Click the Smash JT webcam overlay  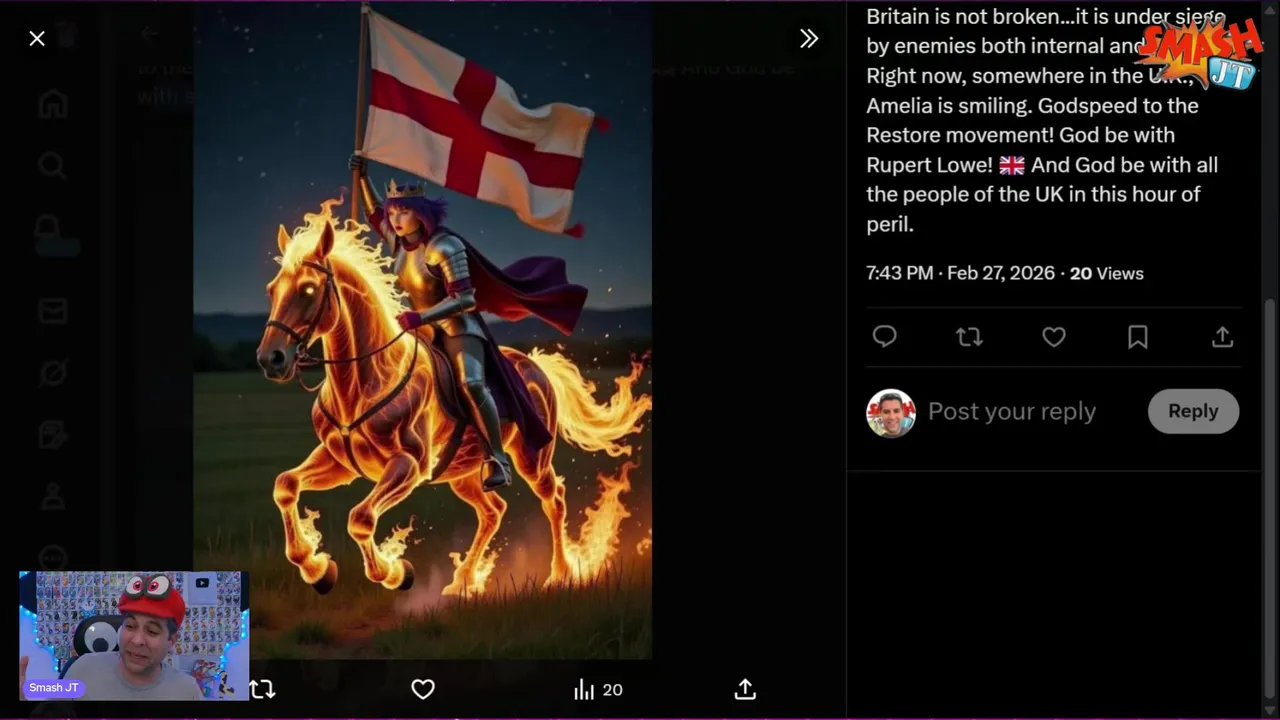(134, 635)
